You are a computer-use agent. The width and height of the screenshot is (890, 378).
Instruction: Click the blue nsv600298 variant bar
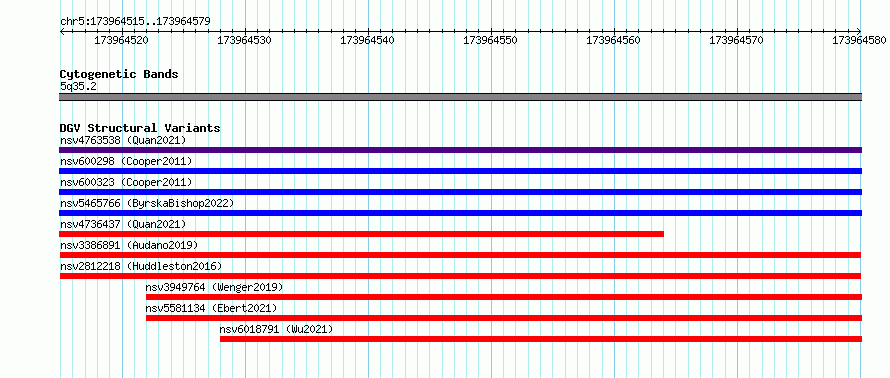coord(461,171)
